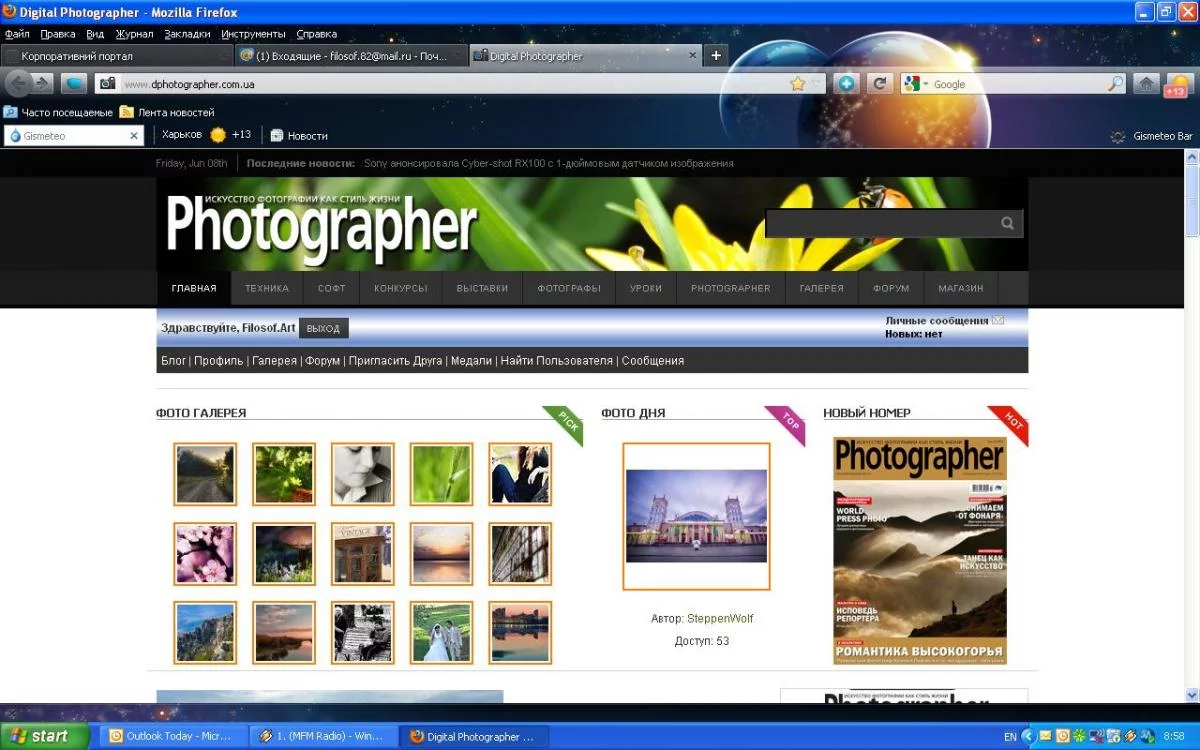Open the photo of the day thumbnail
Screen dimensions: 1200x750
point(697,516)
